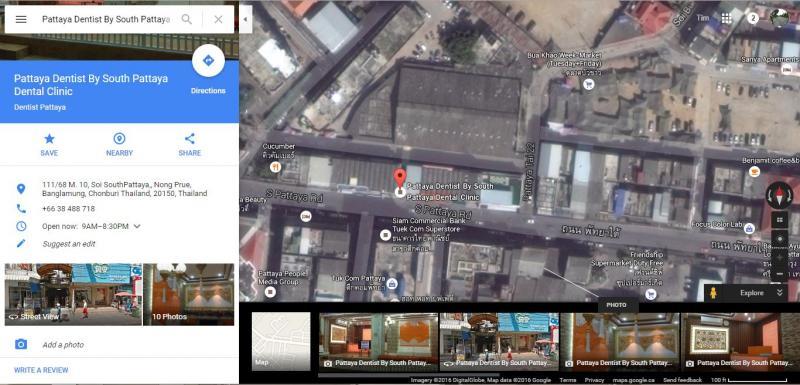
Task: Clear the search box with X
Action: click(x=218, y=19)
